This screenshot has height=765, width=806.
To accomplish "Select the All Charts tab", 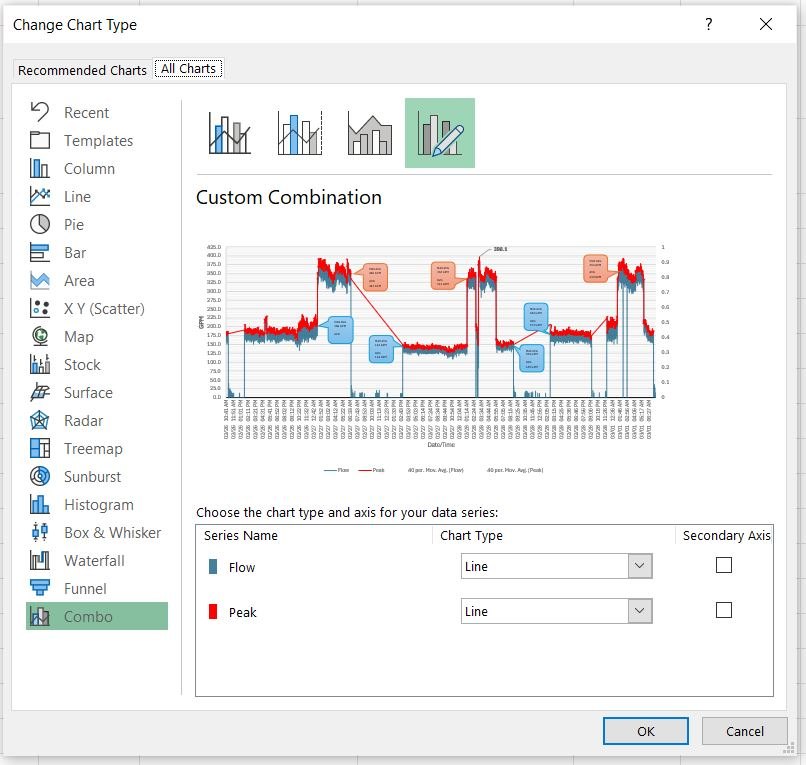I will pyautogui.click(x=188, y=68).
